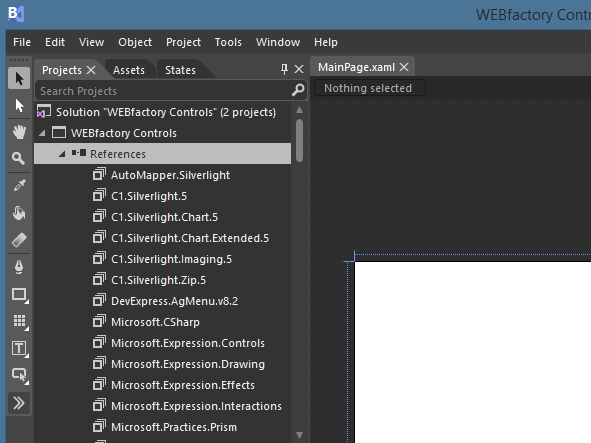This screenshot has width=591, height=443.
Task: Select the Projects tab
Action: (62, 70)
